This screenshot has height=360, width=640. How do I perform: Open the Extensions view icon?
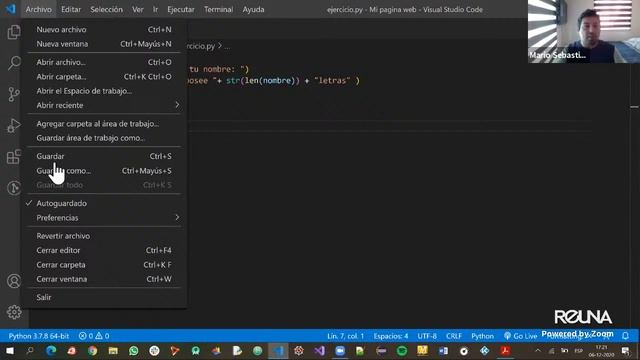coord(13,157)
